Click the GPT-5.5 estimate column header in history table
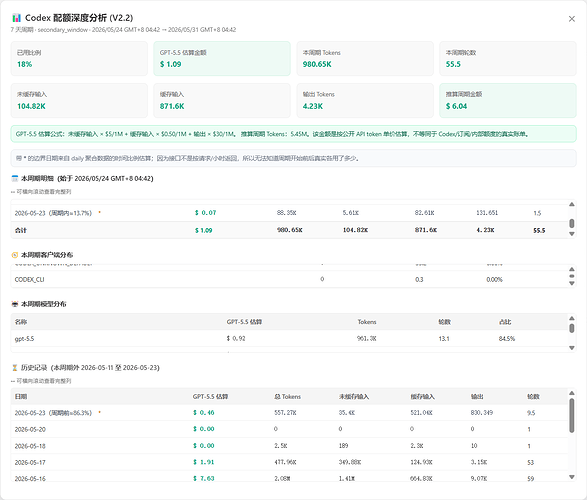Viewport: 587px width, 500px height. coord(210,397)
